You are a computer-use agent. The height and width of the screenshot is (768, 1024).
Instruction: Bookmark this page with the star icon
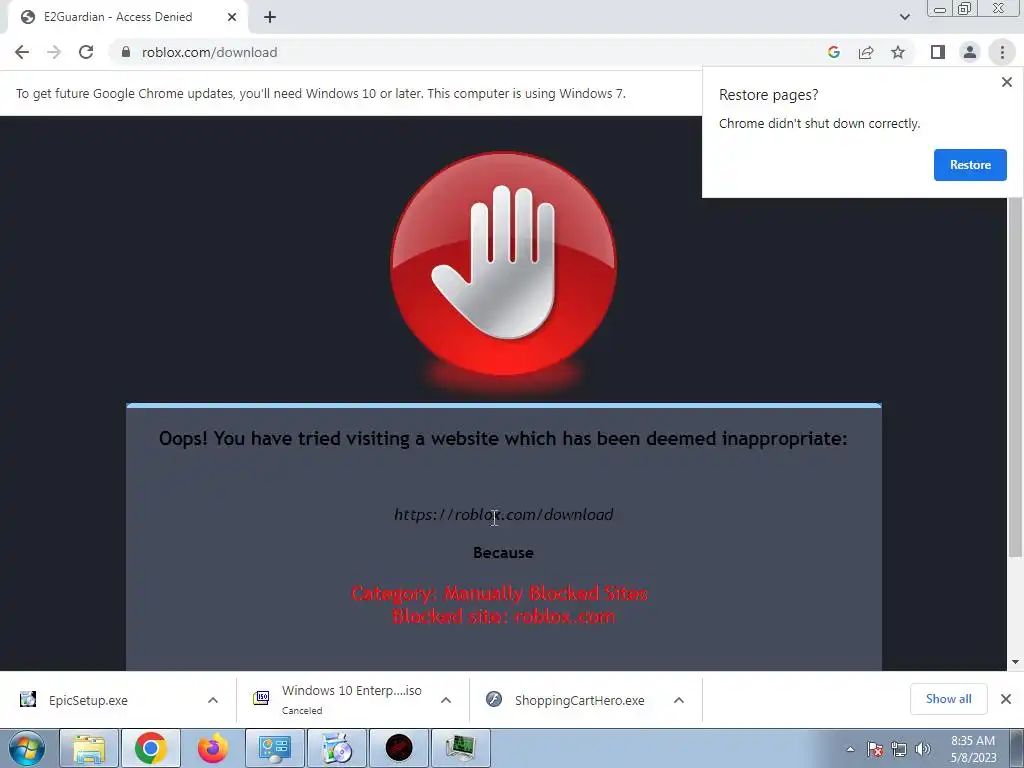[x=898, y=52]
